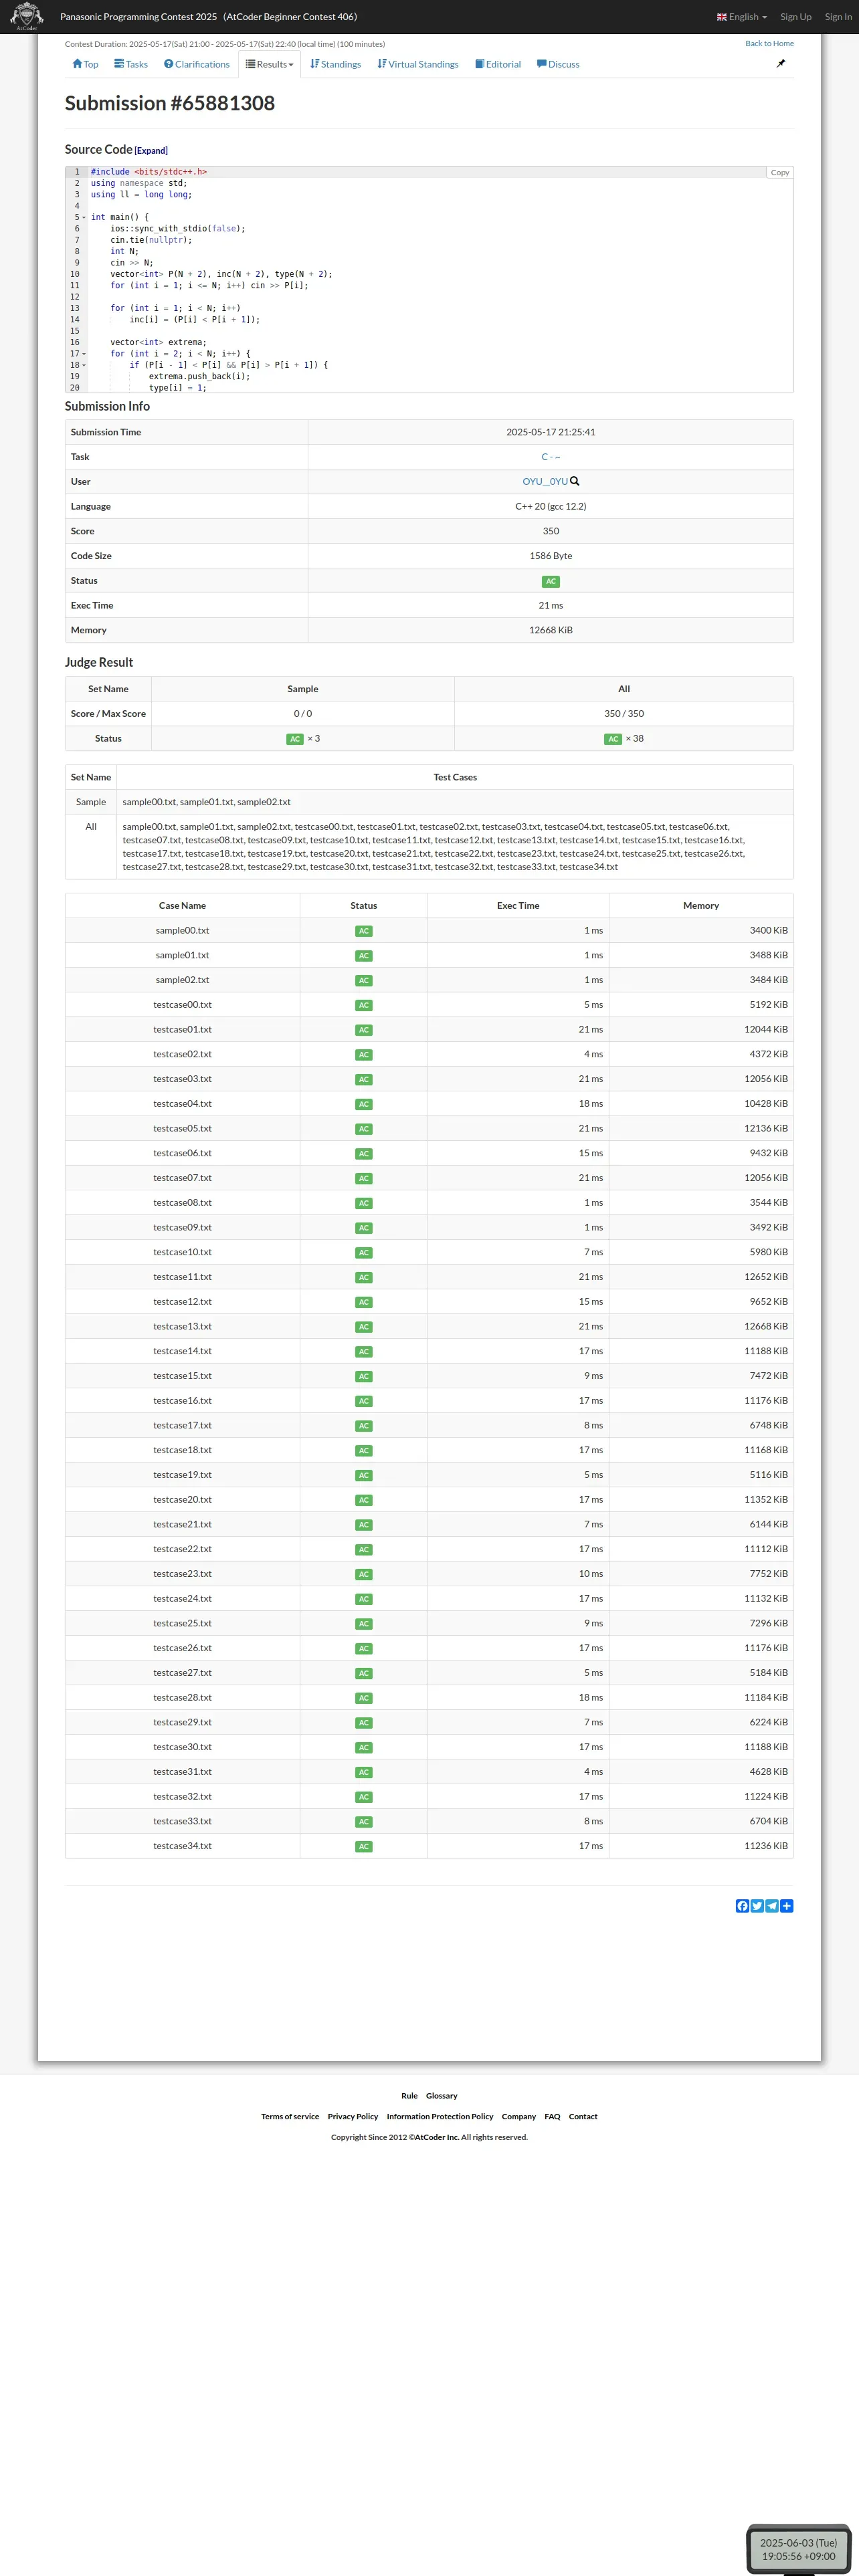859x2576 pixels.
Task: Open more share options plus icon
Action: [x=787, y=1906]
